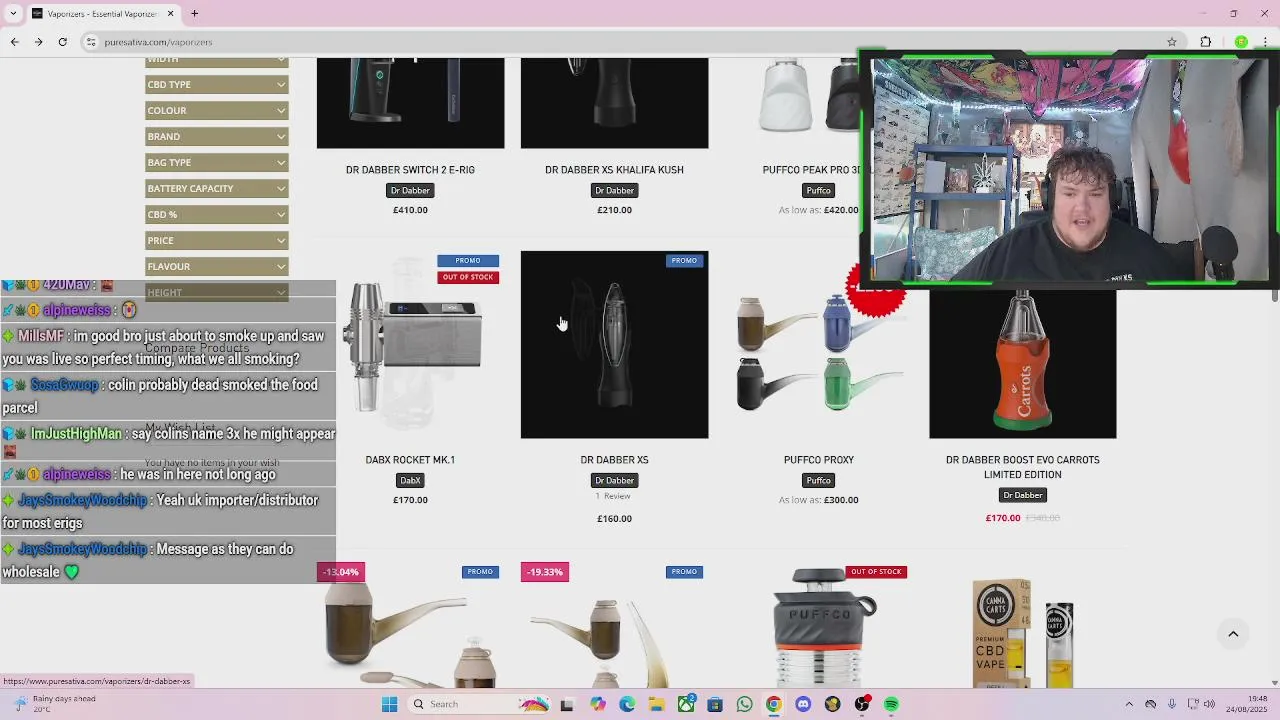Screen dimensions: 1280x720
Task: Click DabX brand tag under Rocket MK.1
Action: click(x=410, y=480)
